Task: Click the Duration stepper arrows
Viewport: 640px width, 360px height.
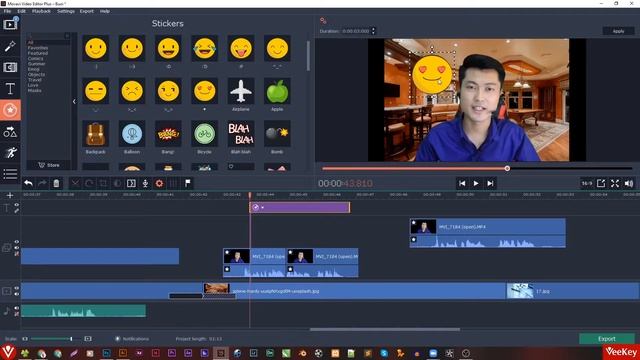Action: click(x=373, y=31)
